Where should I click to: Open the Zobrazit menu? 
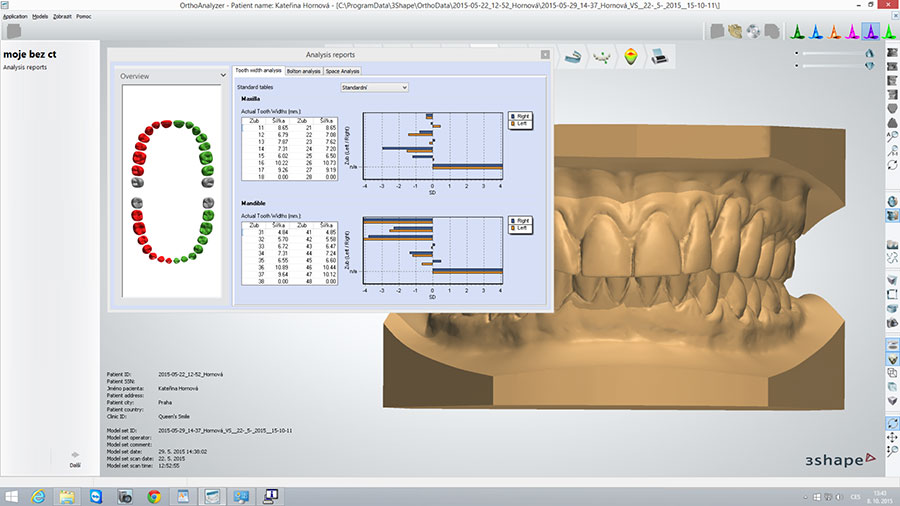pyautogui.click(x=62, y=17)
